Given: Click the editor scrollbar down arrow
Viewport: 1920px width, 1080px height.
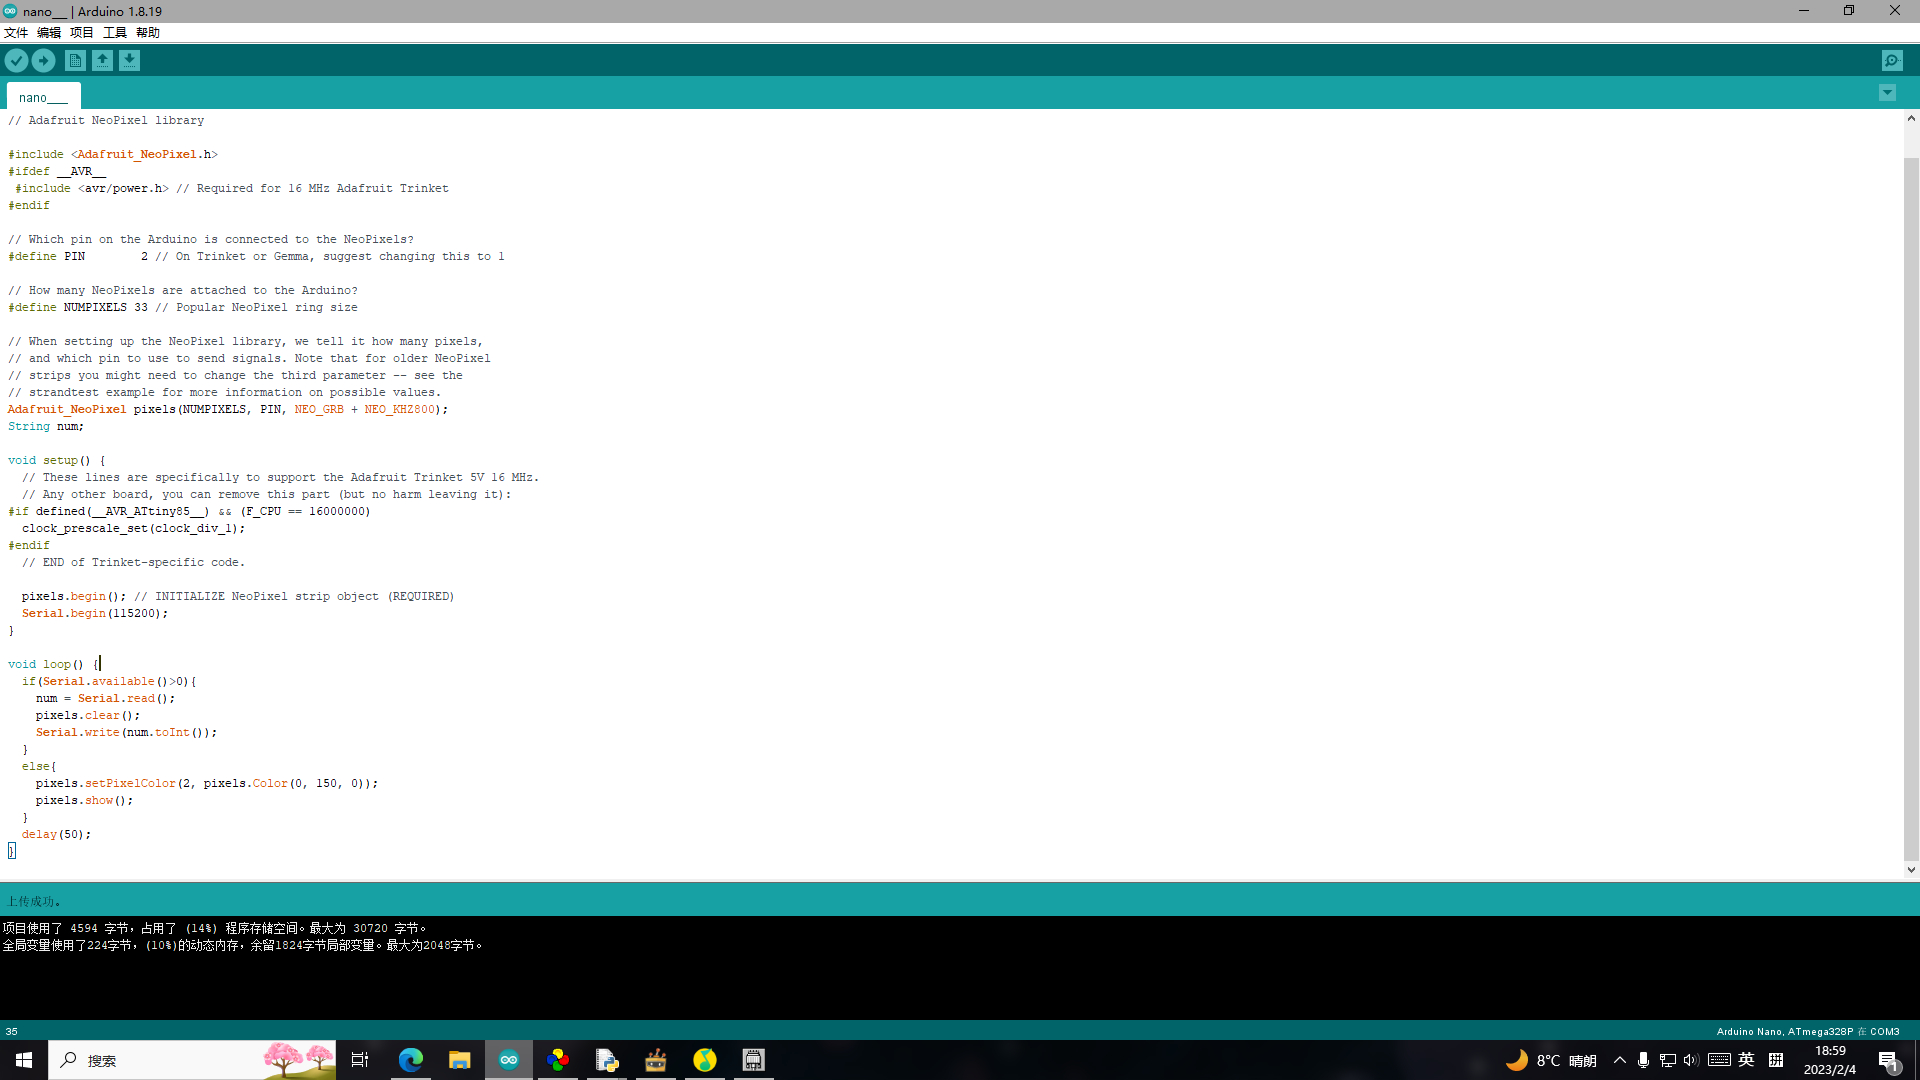Looking at the screenshot, I should coord(1911,870).
